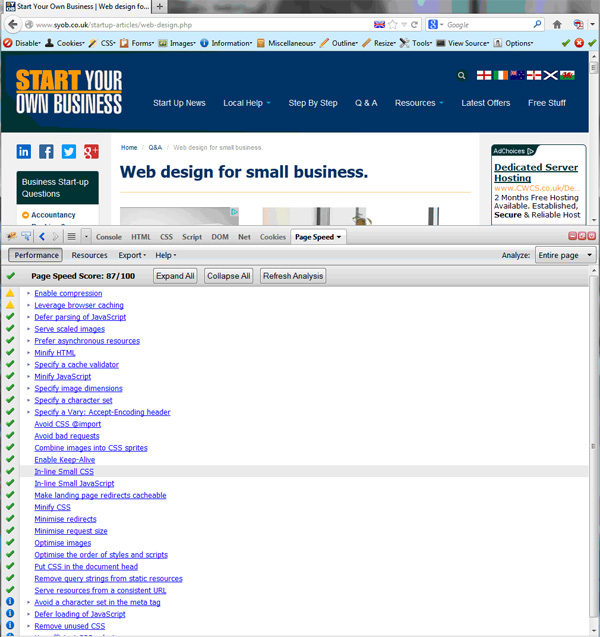The height and width of the screenshot is (637, 600).
Task: Click the website search magnifier icon
Action: point(461,76)
